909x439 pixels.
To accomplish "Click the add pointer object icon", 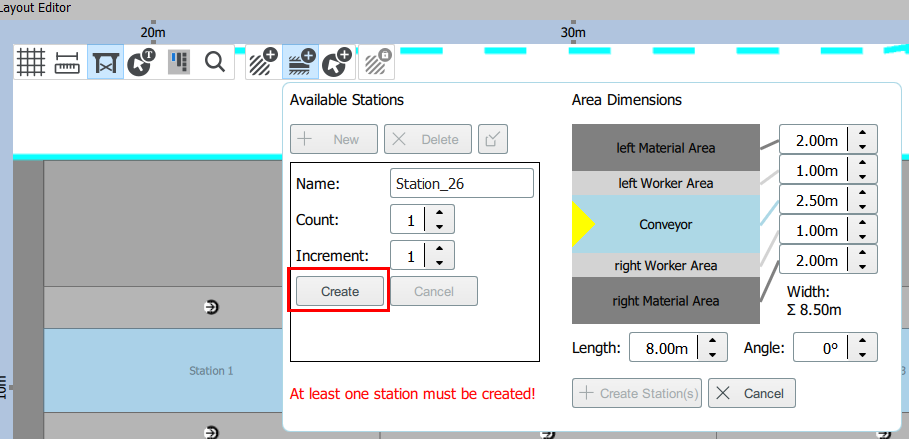I will (337, 62).
